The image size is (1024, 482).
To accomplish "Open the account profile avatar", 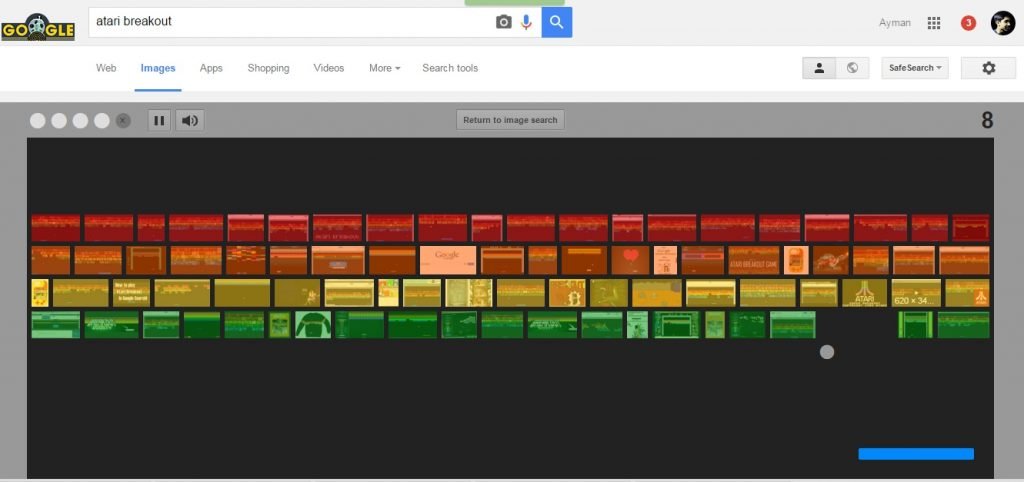I will coord(1002,23).
